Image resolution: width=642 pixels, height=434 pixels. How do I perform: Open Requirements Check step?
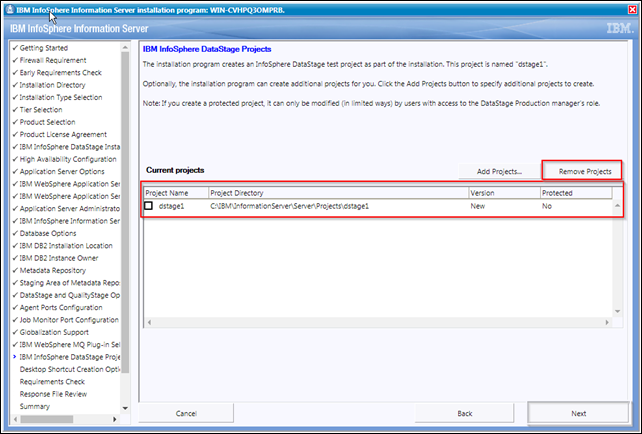point(52,382)
